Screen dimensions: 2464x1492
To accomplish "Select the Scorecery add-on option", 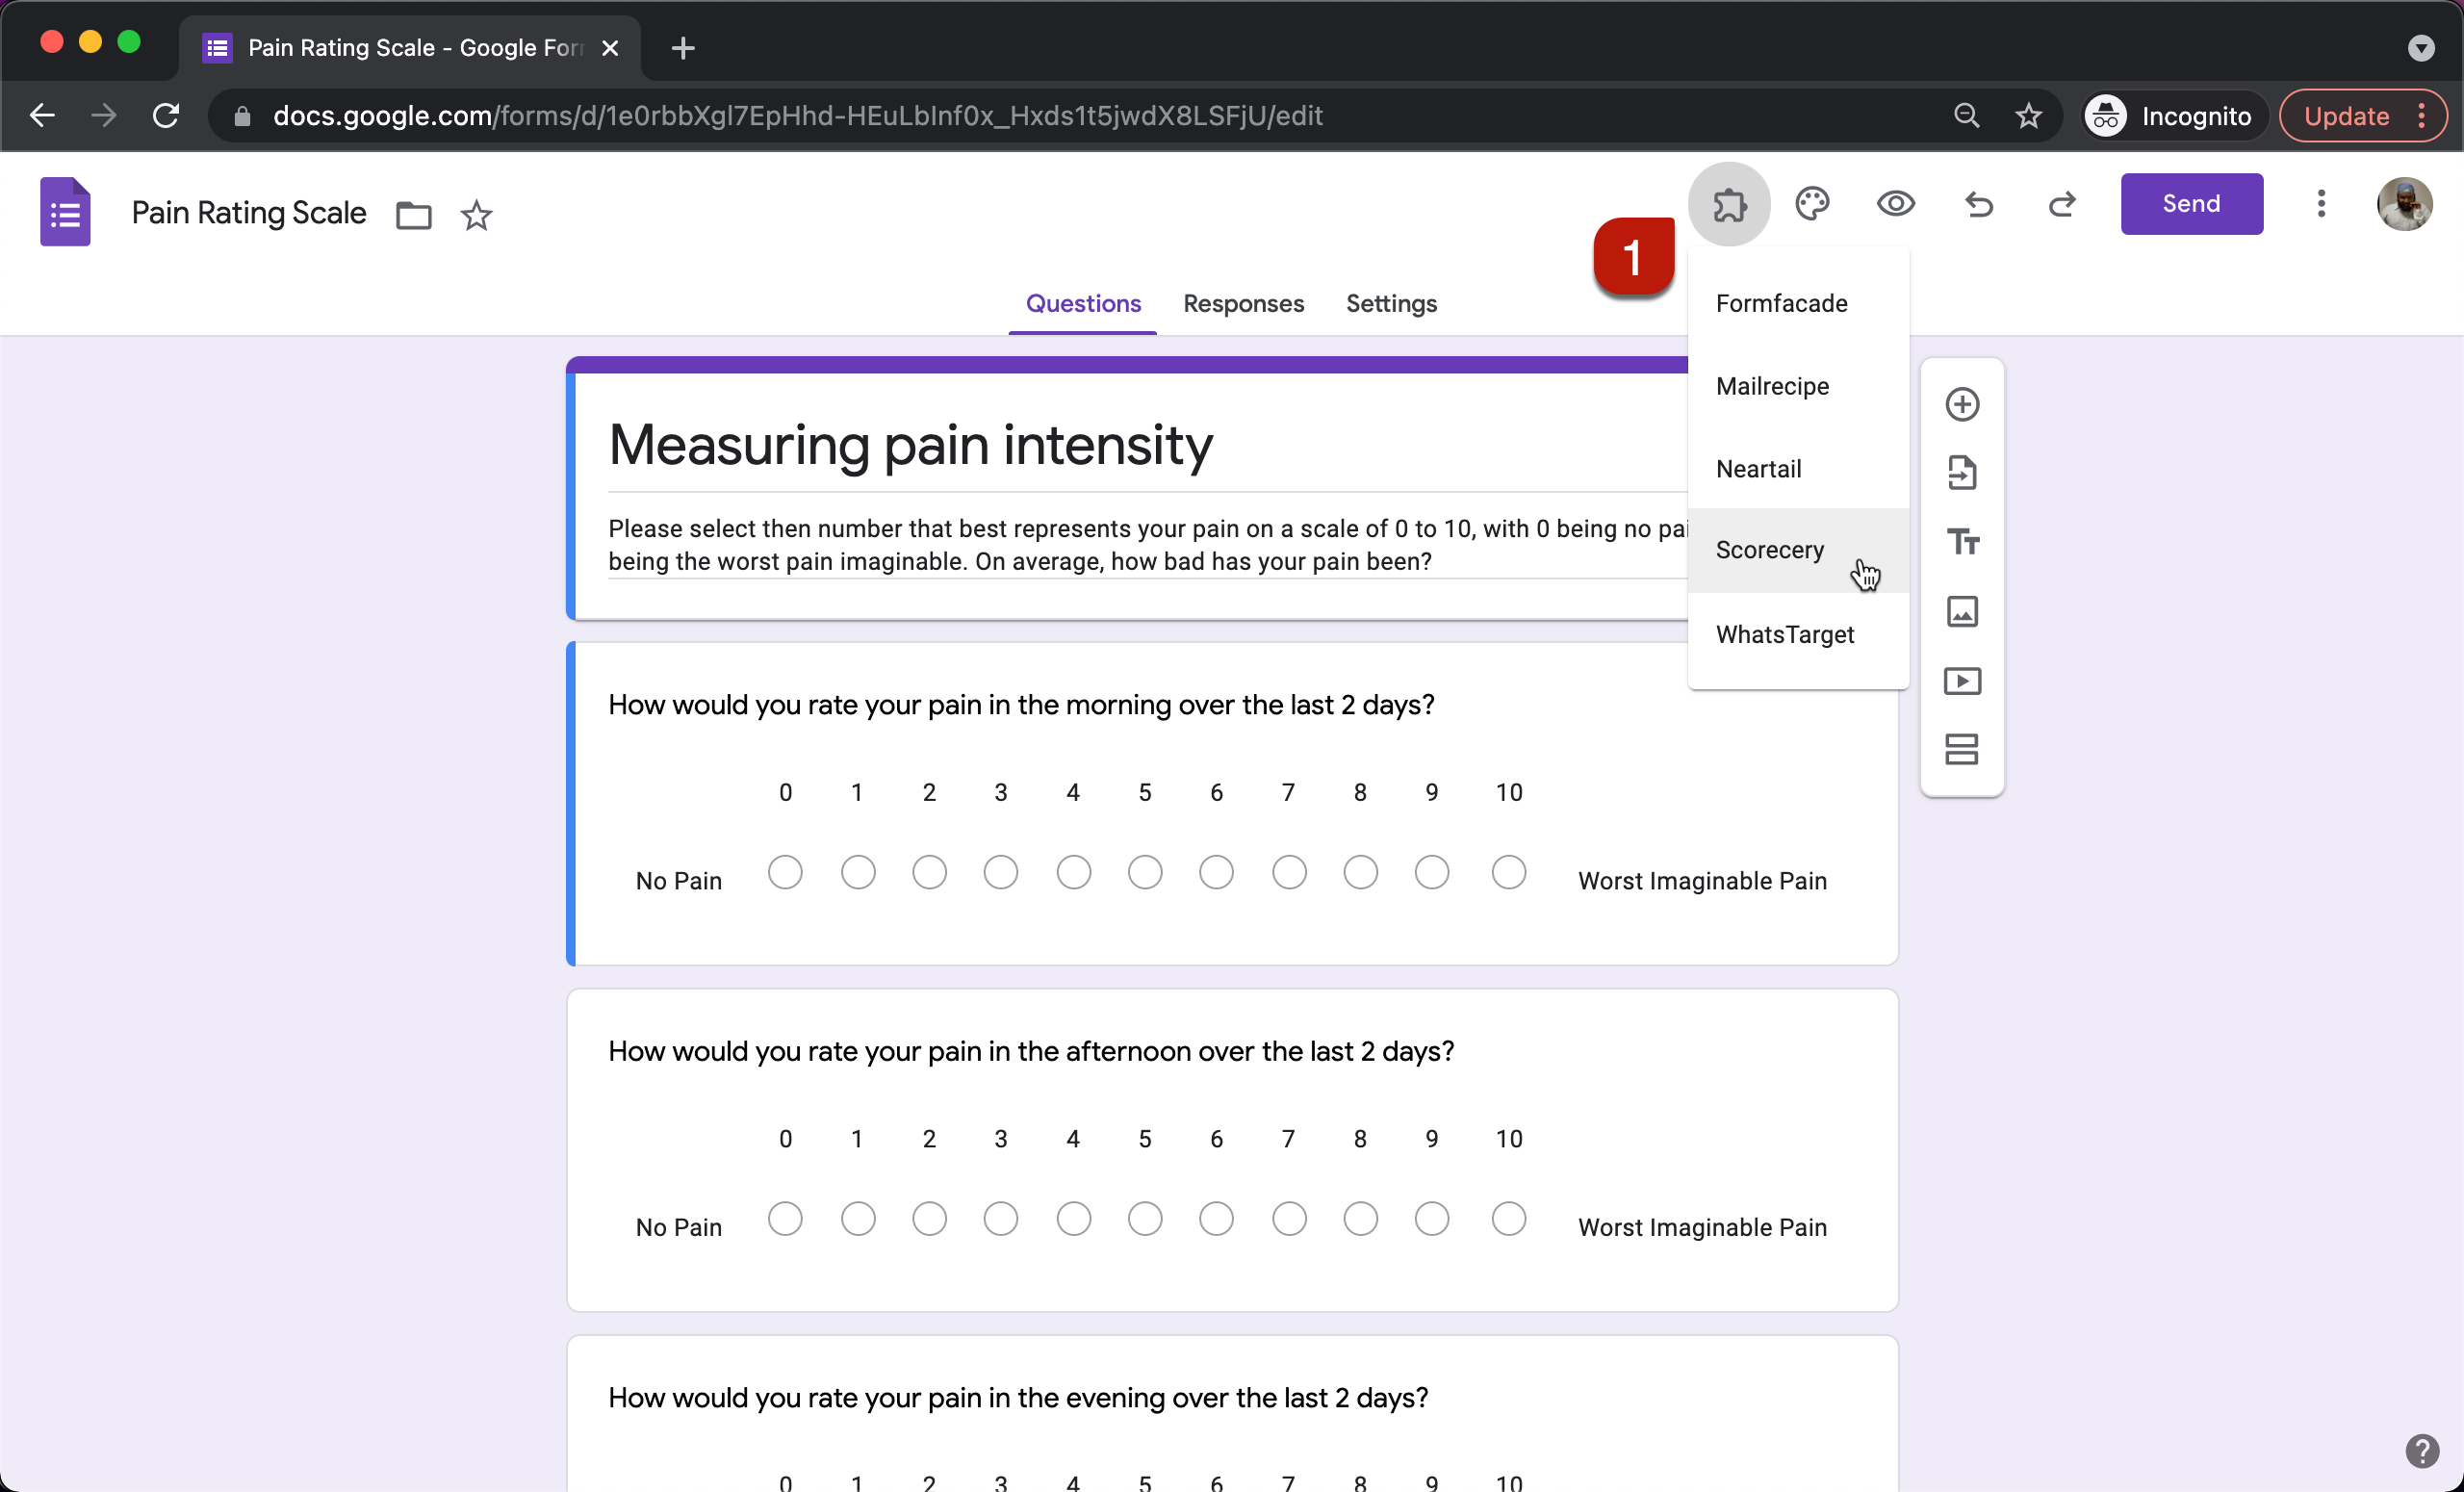I will [1769, 549].
